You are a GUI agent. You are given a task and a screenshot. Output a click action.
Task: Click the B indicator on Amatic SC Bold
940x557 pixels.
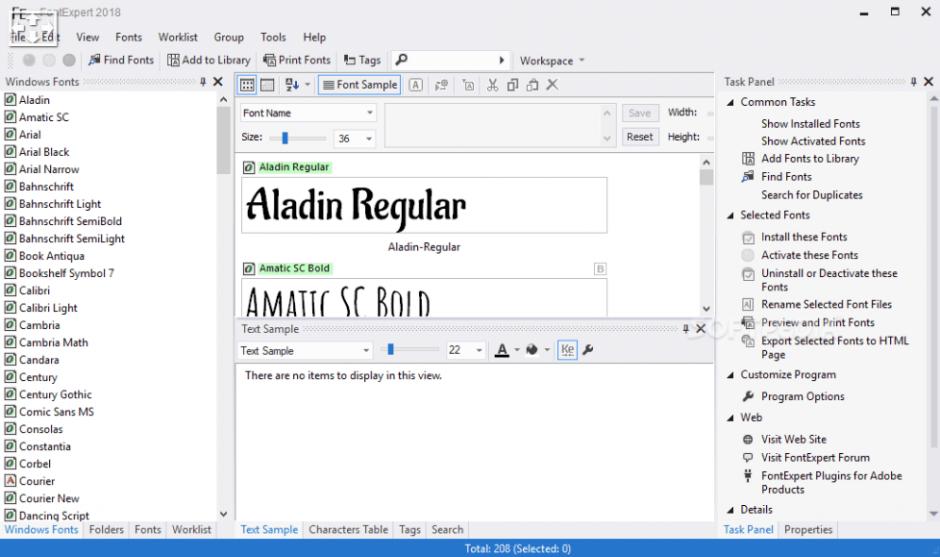click(599, 269)
